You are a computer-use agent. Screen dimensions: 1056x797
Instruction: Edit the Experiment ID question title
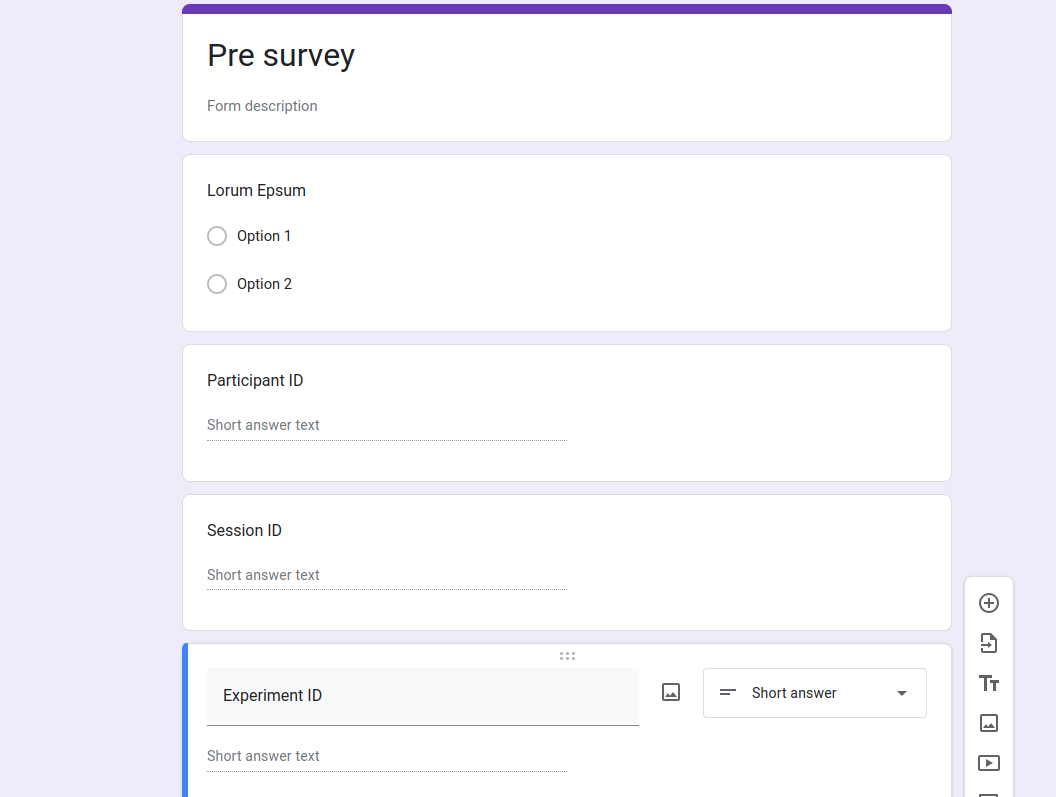click(422, 696)
